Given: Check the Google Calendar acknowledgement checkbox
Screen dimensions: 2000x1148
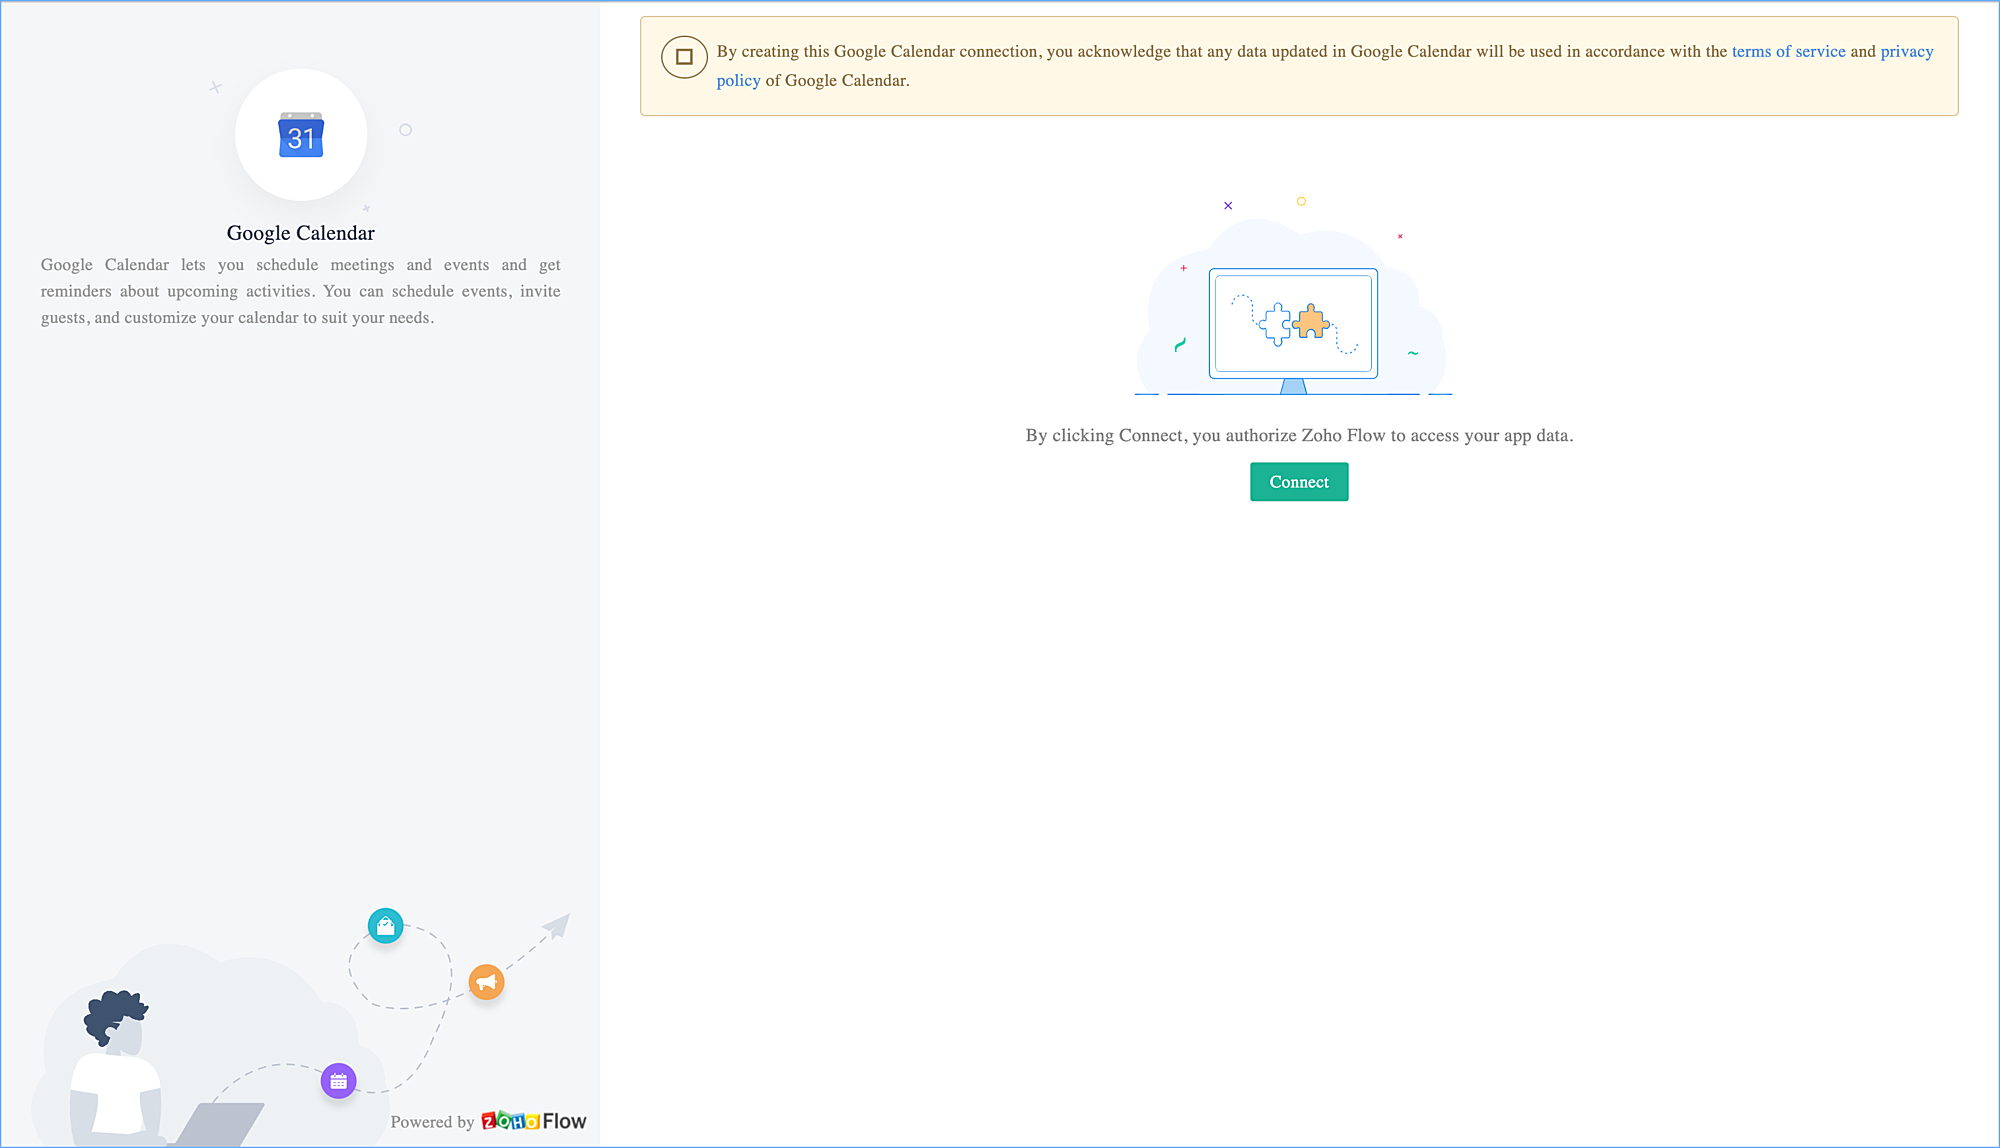Looking at the screenshot, I should click(684, 57).
